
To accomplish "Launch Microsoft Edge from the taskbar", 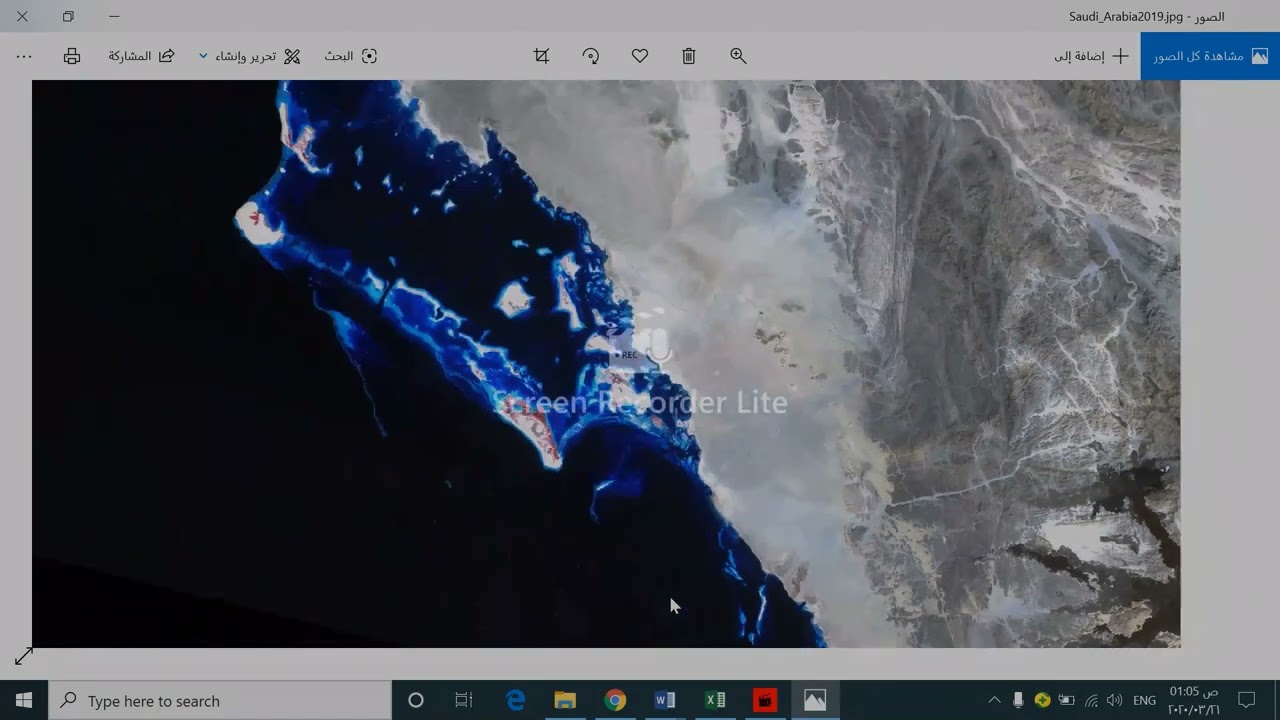I will pyautogui.click(x=516, y=700).
